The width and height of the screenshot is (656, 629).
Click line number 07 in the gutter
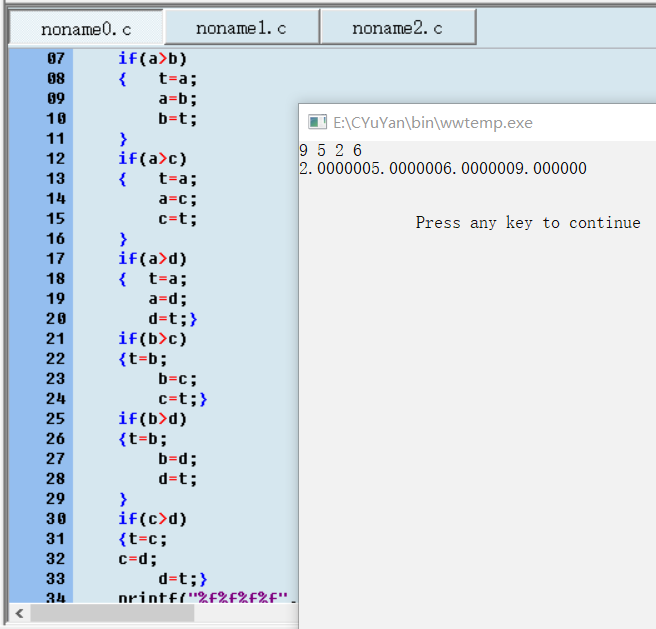pos(56,59)
